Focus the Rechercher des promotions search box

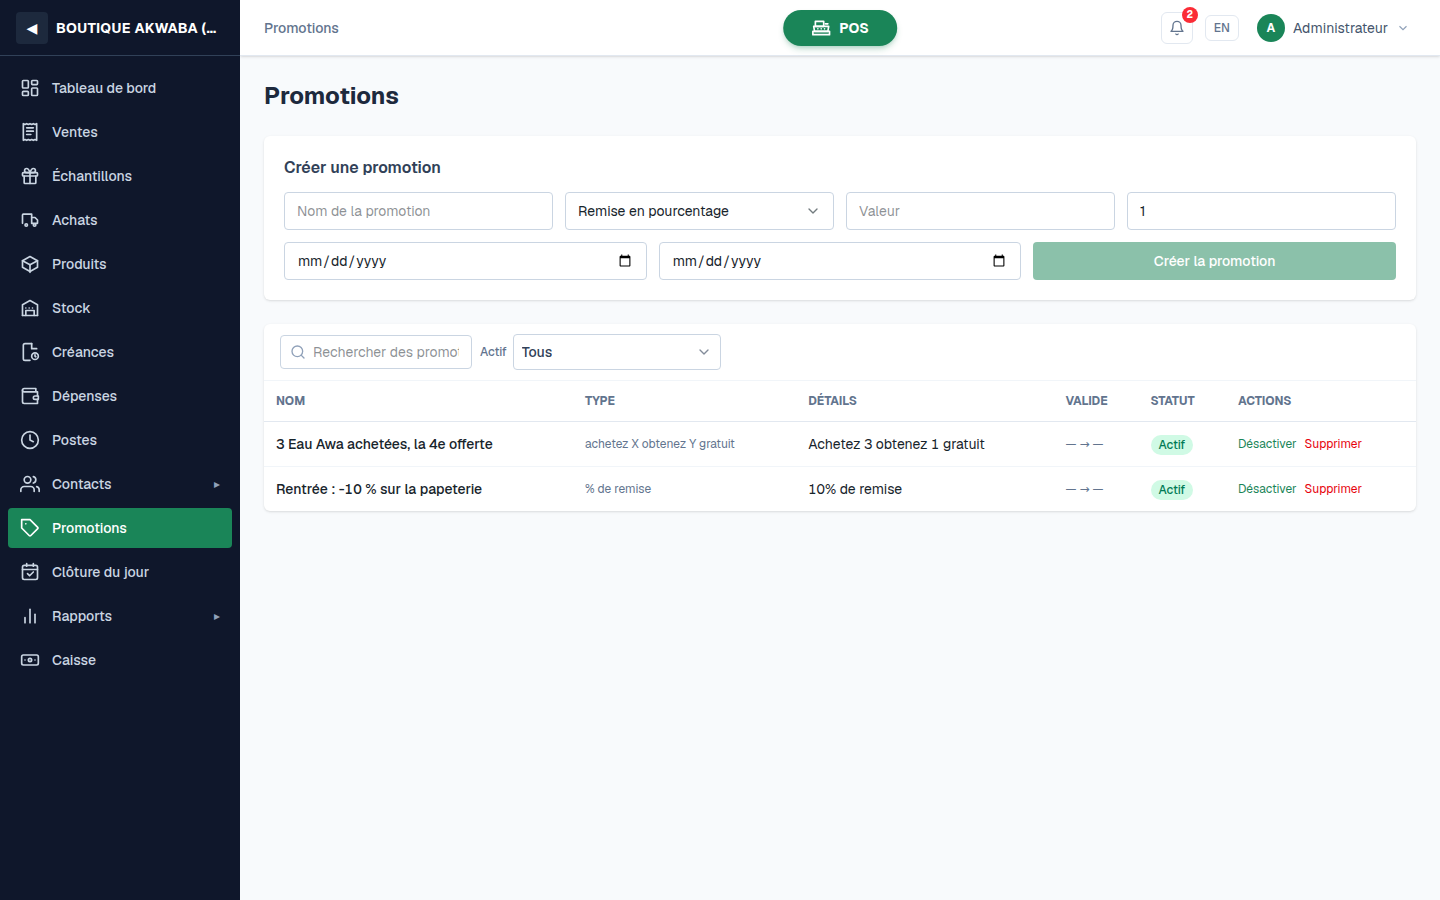click(x=376, y=352)
